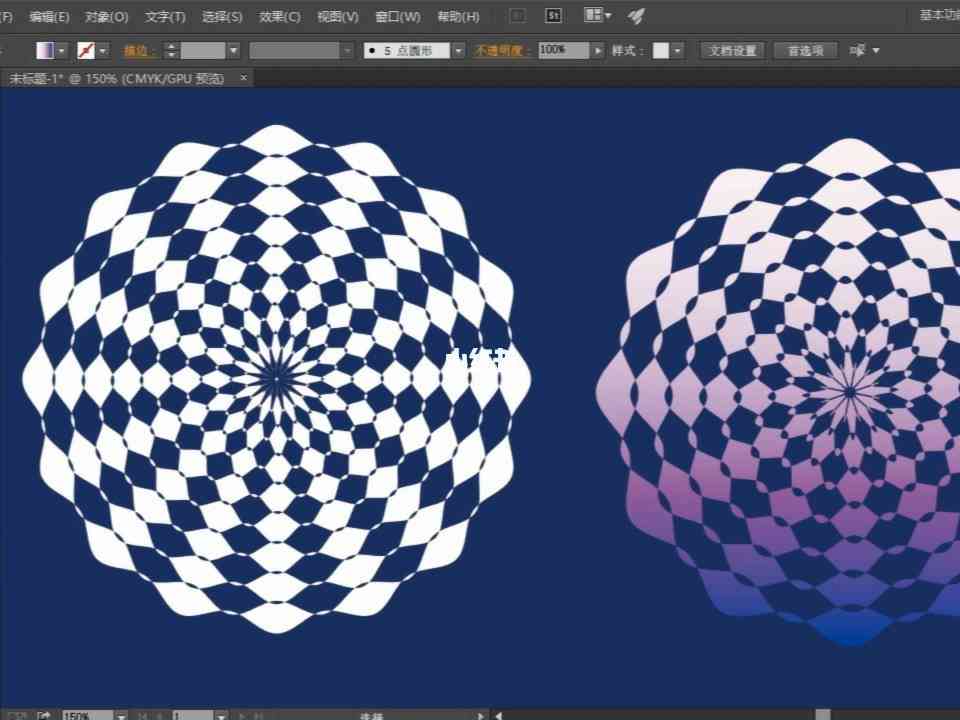Viewport: 960px width, 720px height.
Task: Click the artboard number field
Action: [x=192, y=715]
